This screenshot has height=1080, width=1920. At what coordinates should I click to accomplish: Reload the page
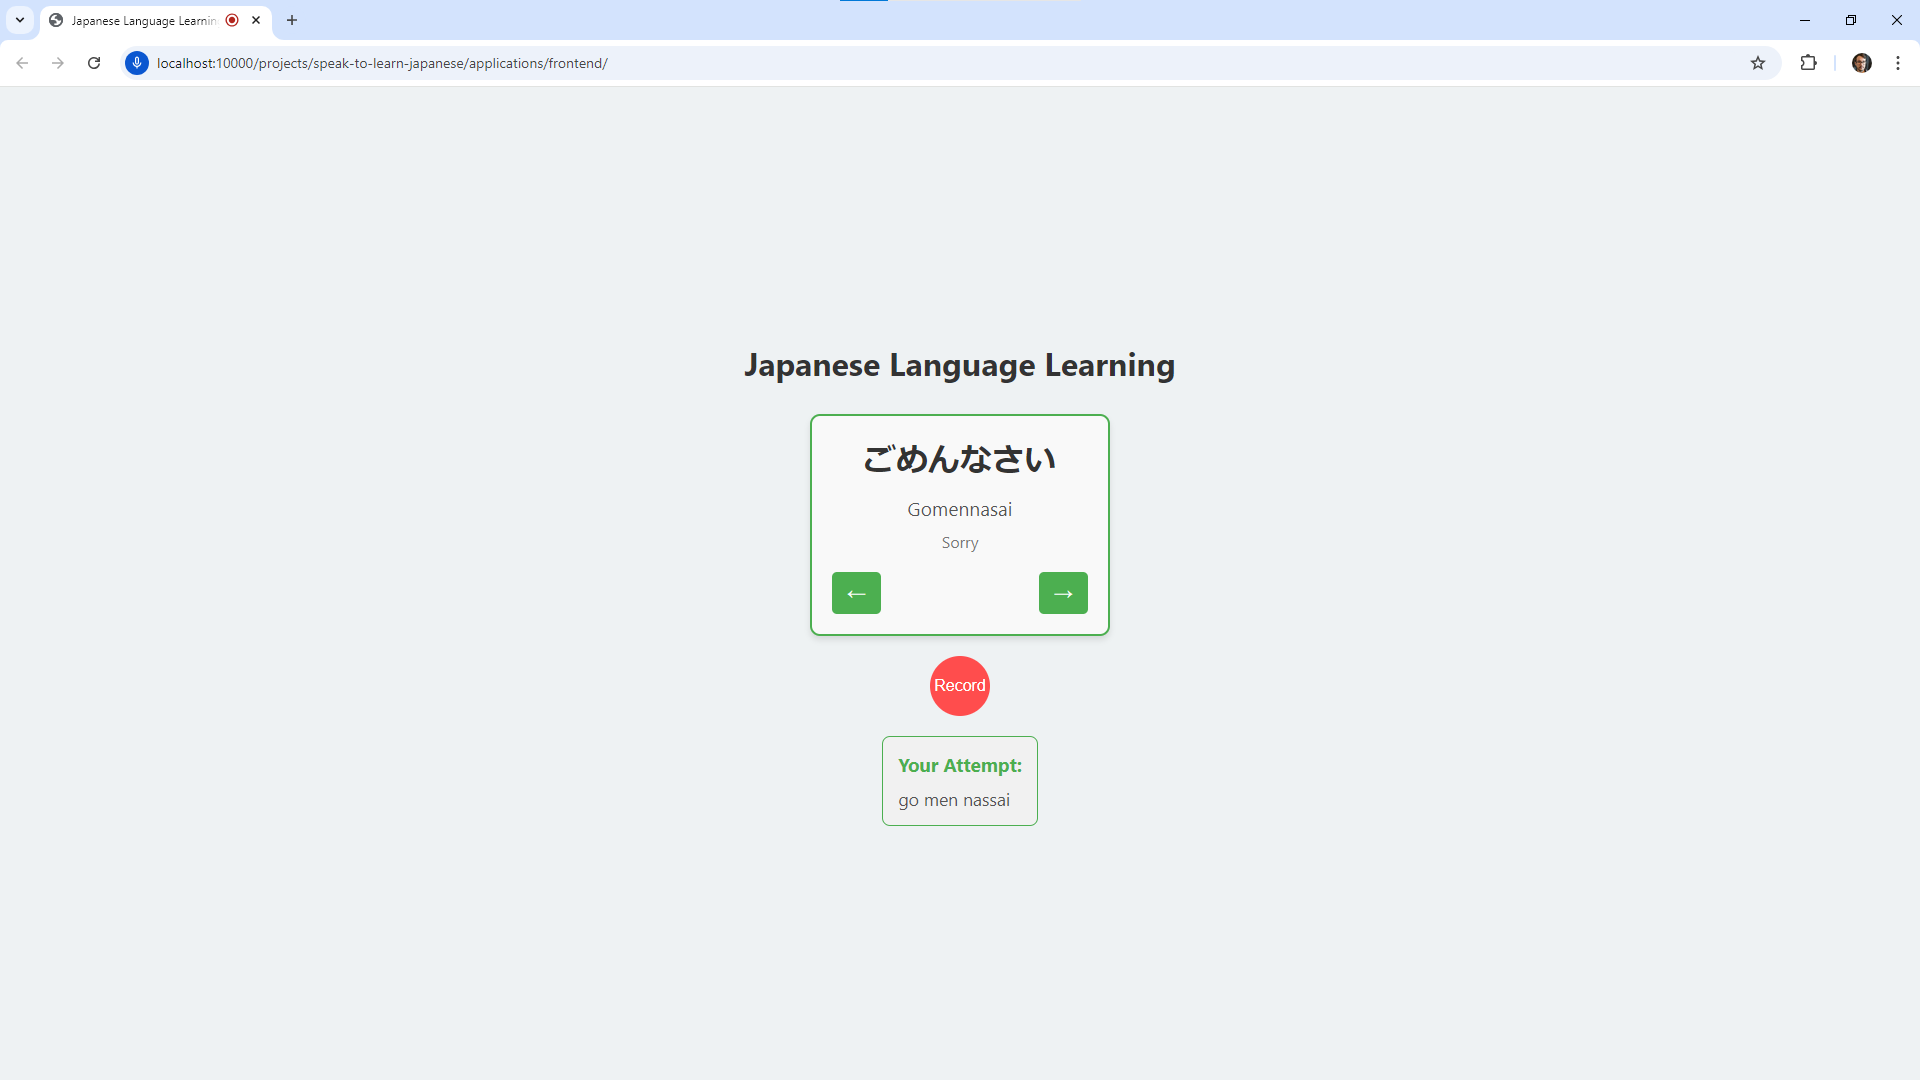pos(94,63)
